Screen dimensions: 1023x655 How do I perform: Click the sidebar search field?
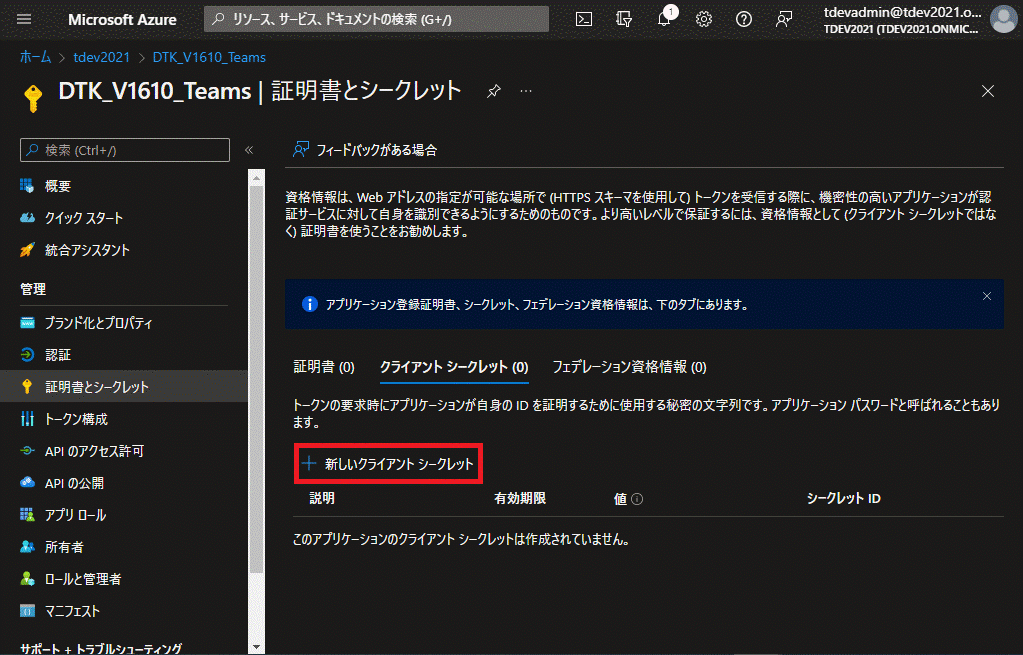pos(125,150)
